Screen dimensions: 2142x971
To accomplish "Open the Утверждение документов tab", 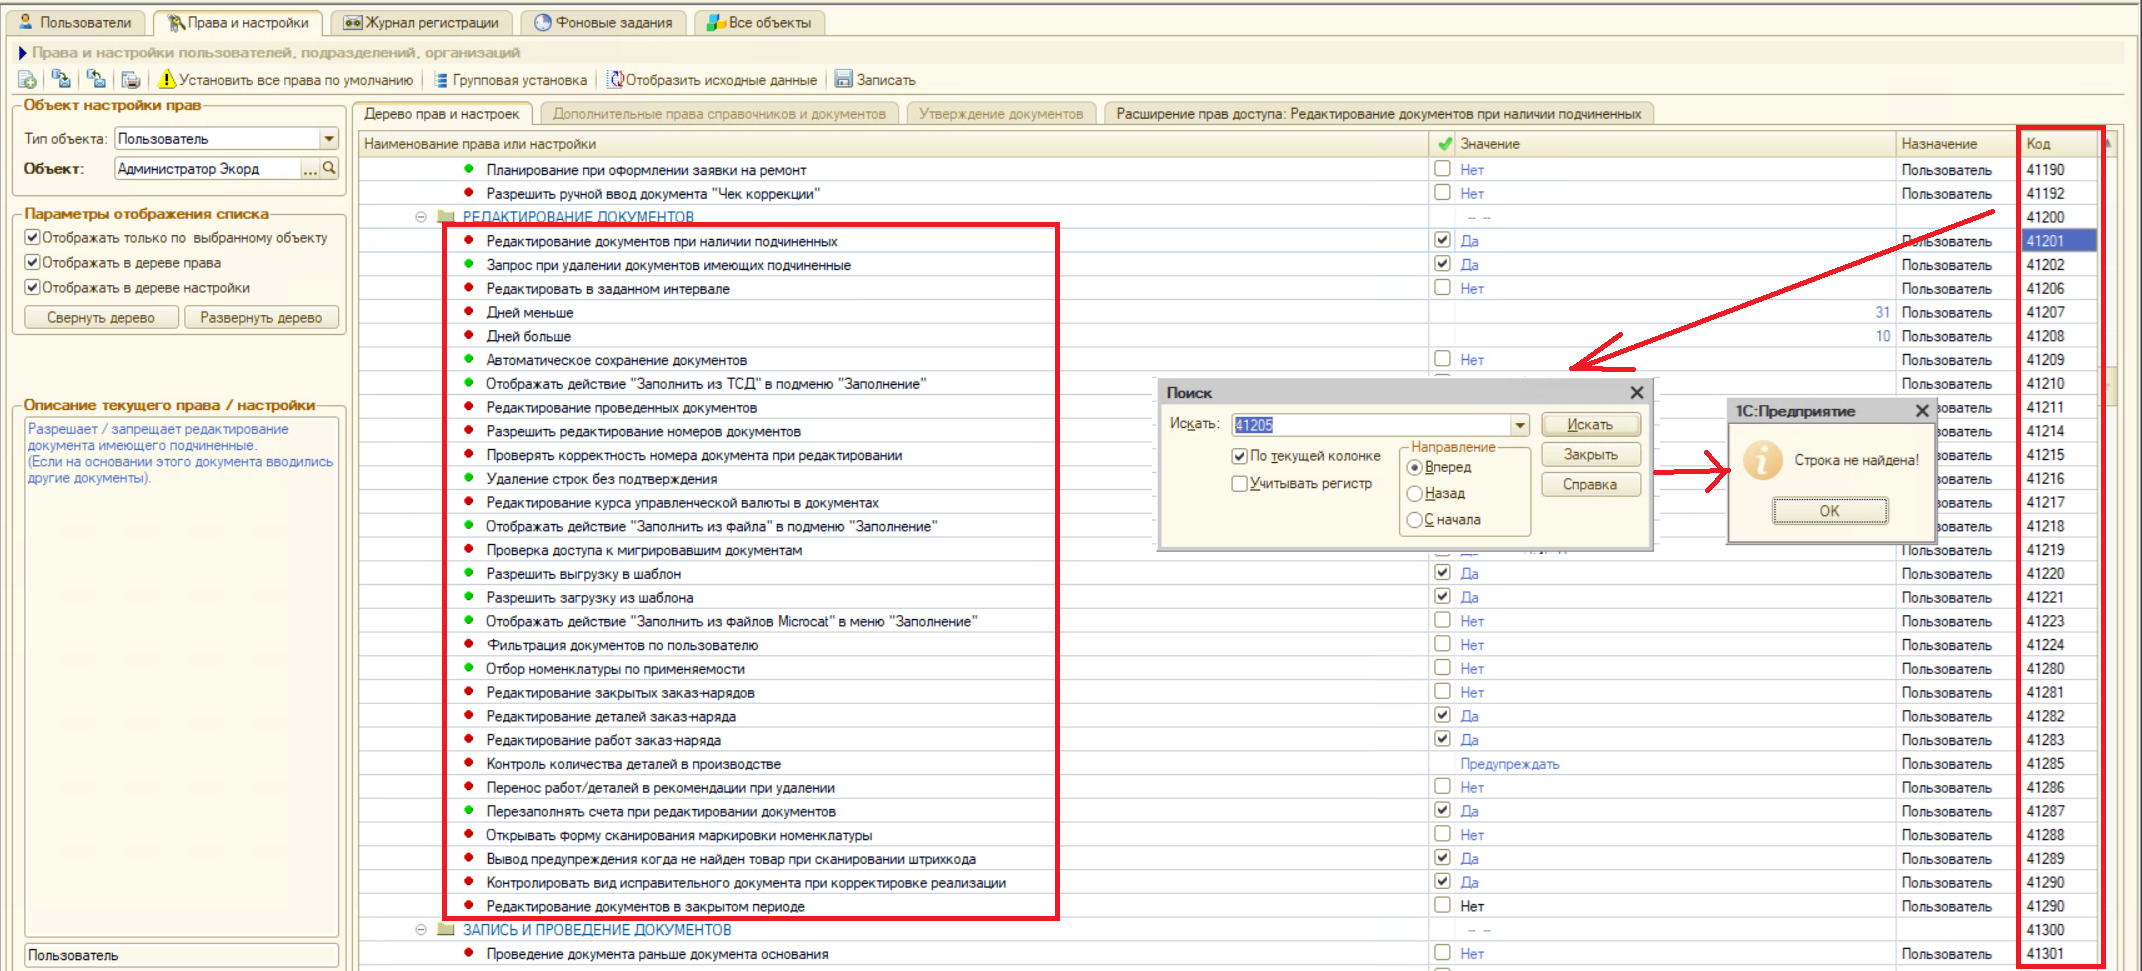I will pyautogui.click(x=1000, y=114).
